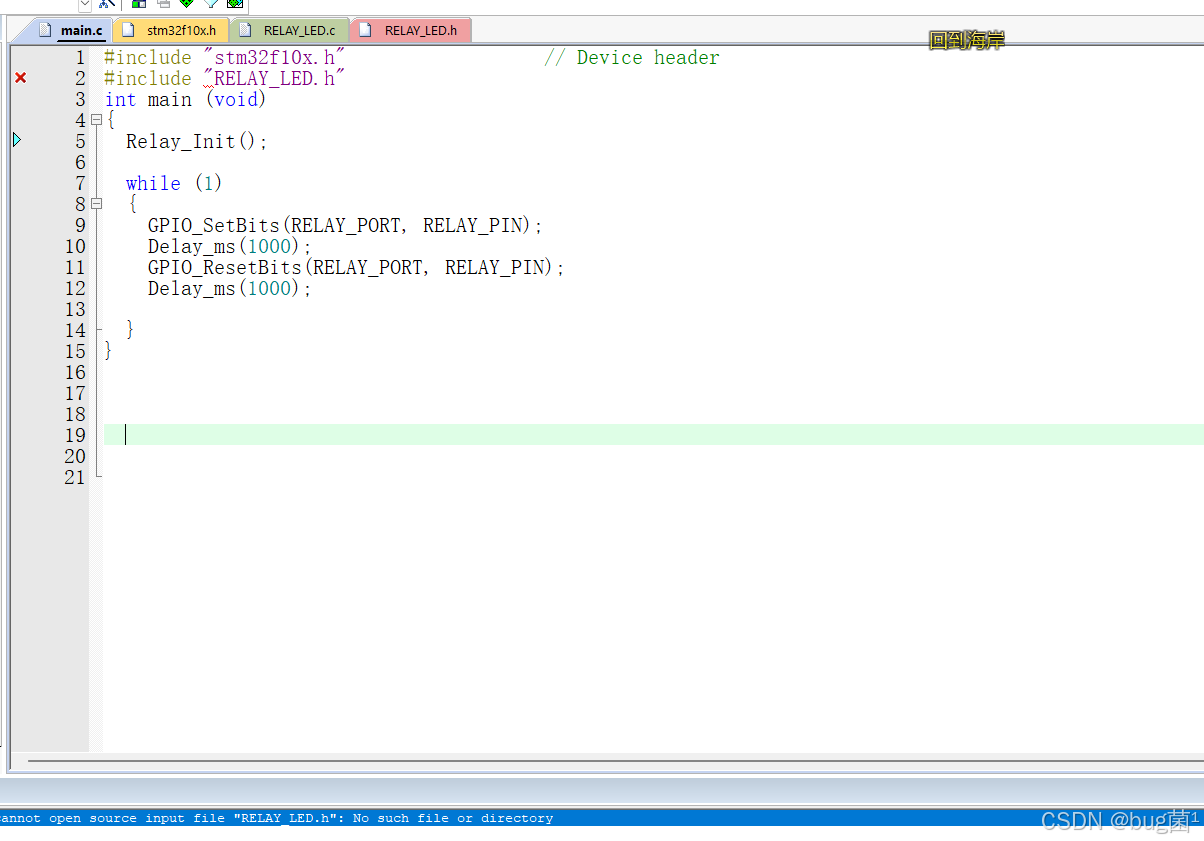Click the Rebuild all target files icon

234,4
